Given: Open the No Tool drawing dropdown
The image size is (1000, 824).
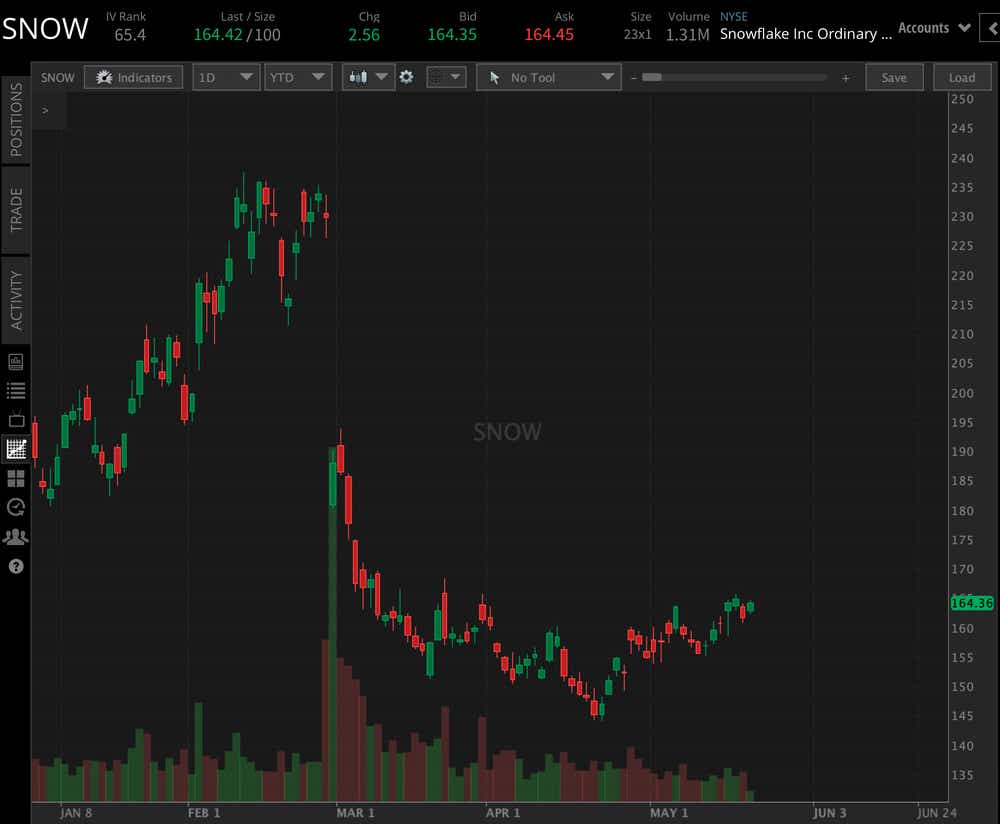Looking at the screenshot, I should pyautogui.click(x=548, y=77).
